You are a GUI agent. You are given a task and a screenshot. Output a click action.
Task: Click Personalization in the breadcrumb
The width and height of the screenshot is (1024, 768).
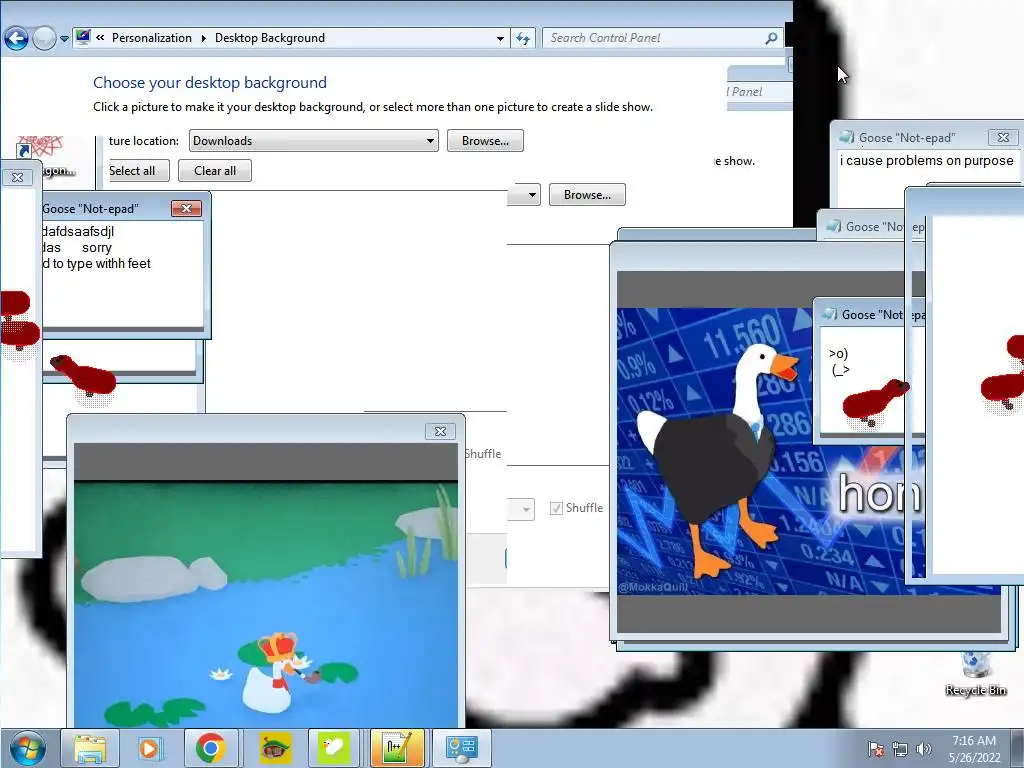click(152, 38)
